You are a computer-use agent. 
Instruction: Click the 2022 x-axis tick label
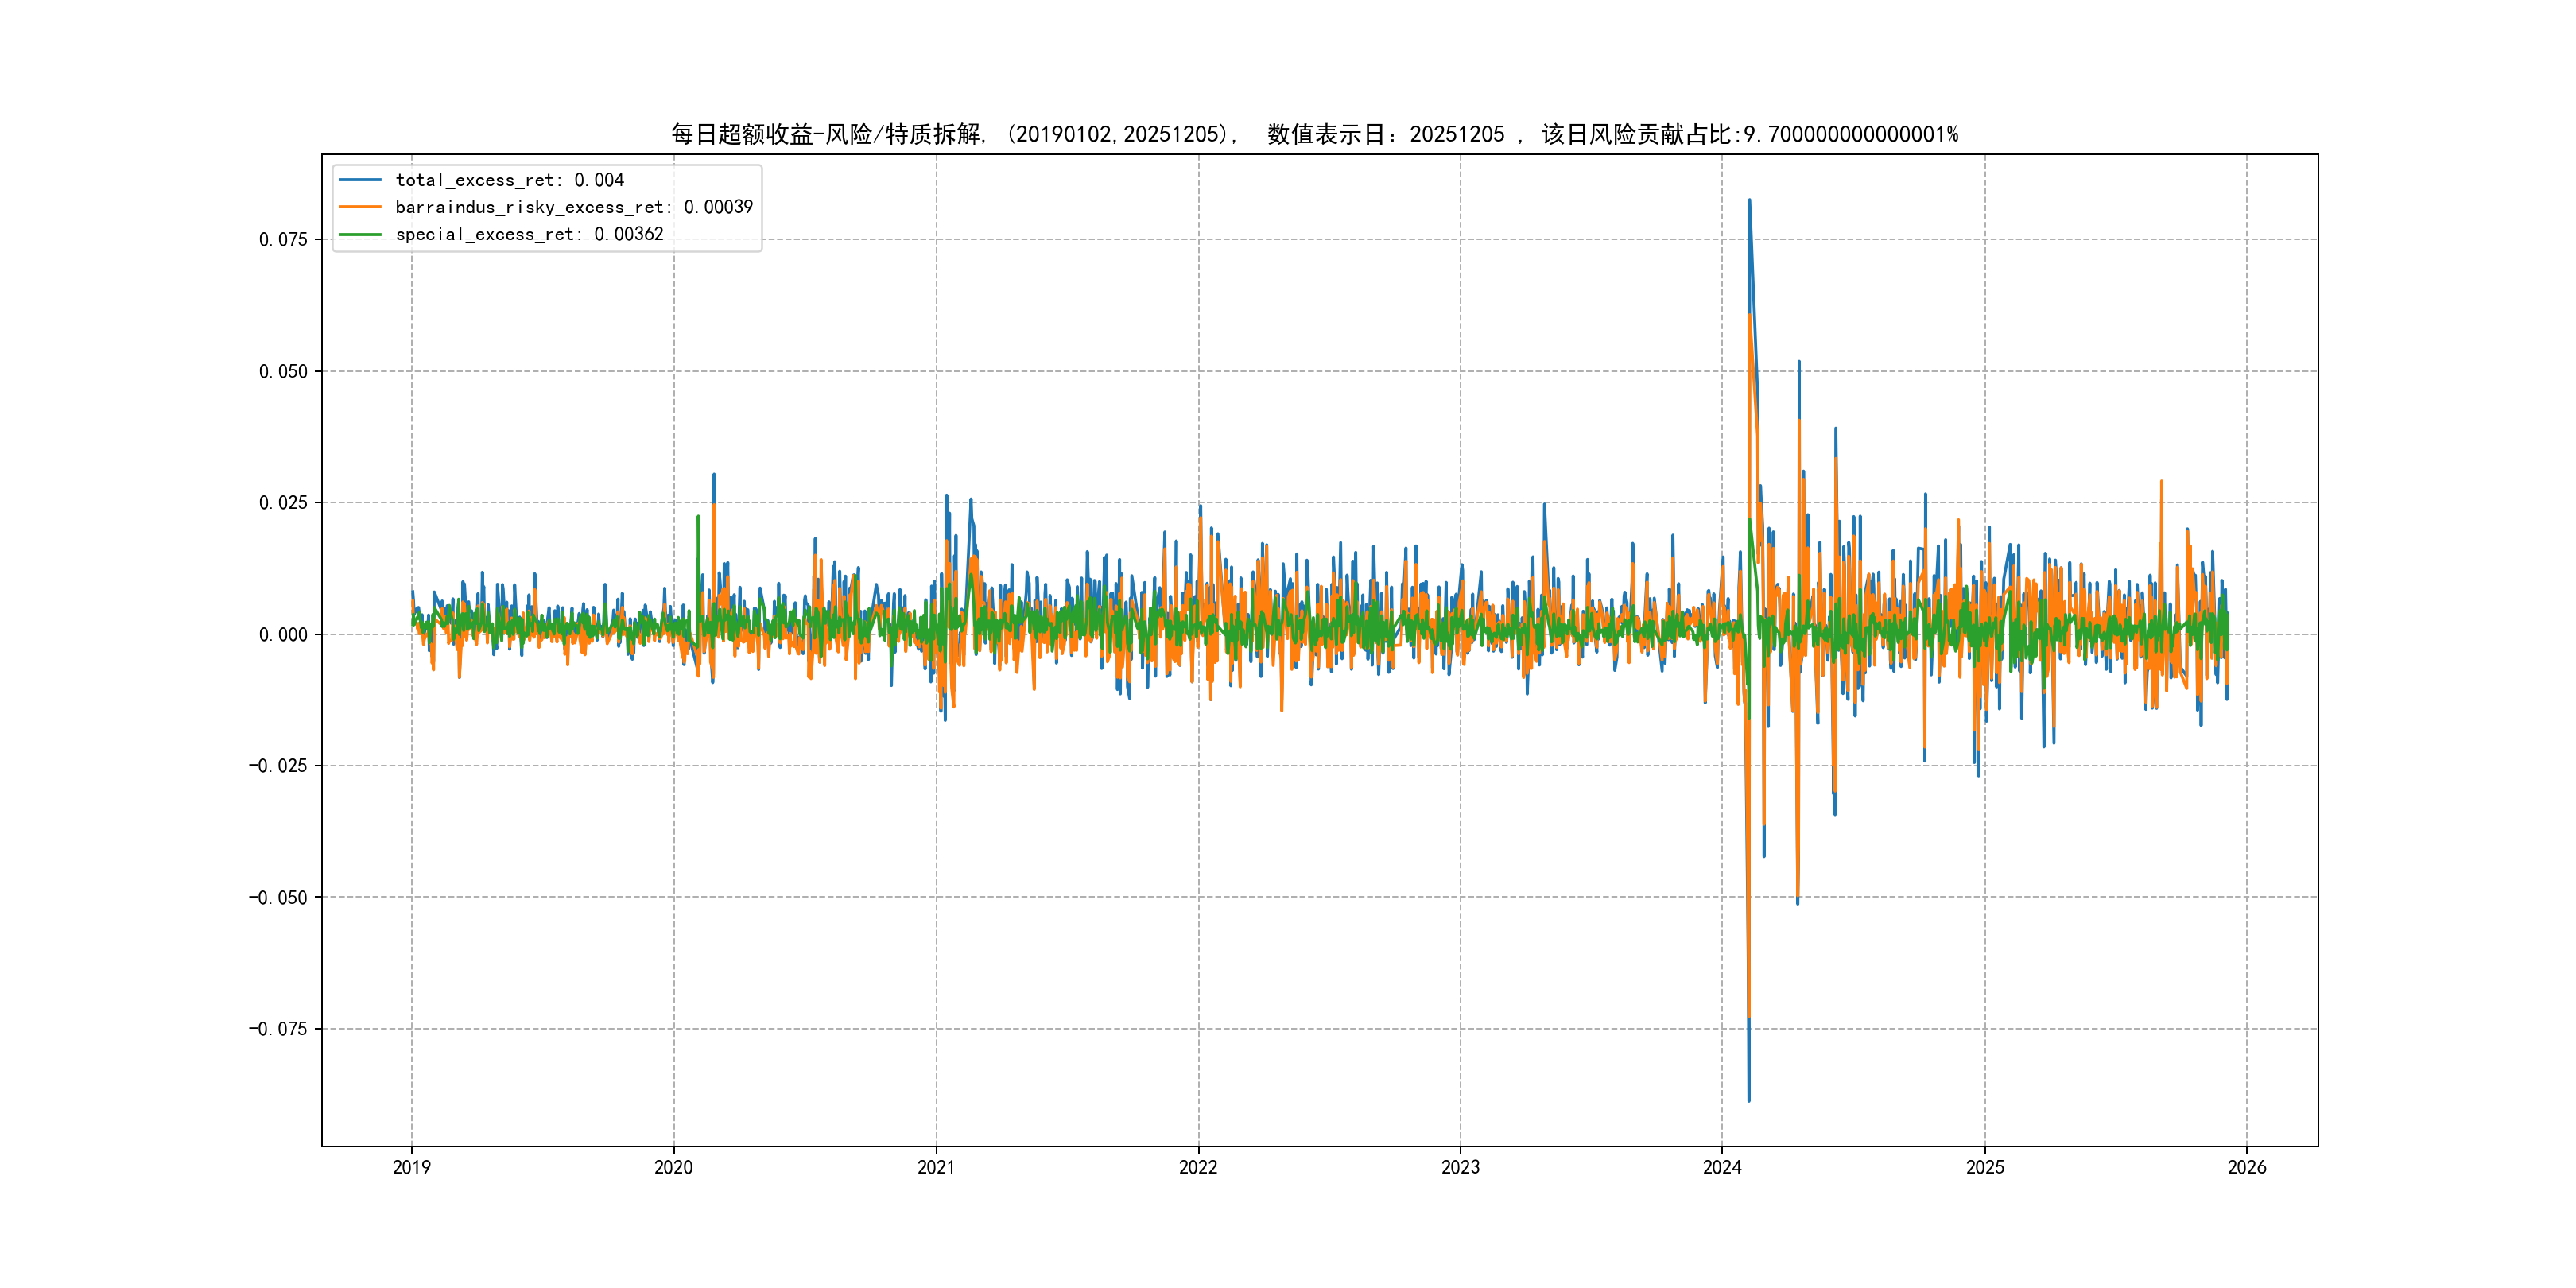click(x=1198, y=1167)
